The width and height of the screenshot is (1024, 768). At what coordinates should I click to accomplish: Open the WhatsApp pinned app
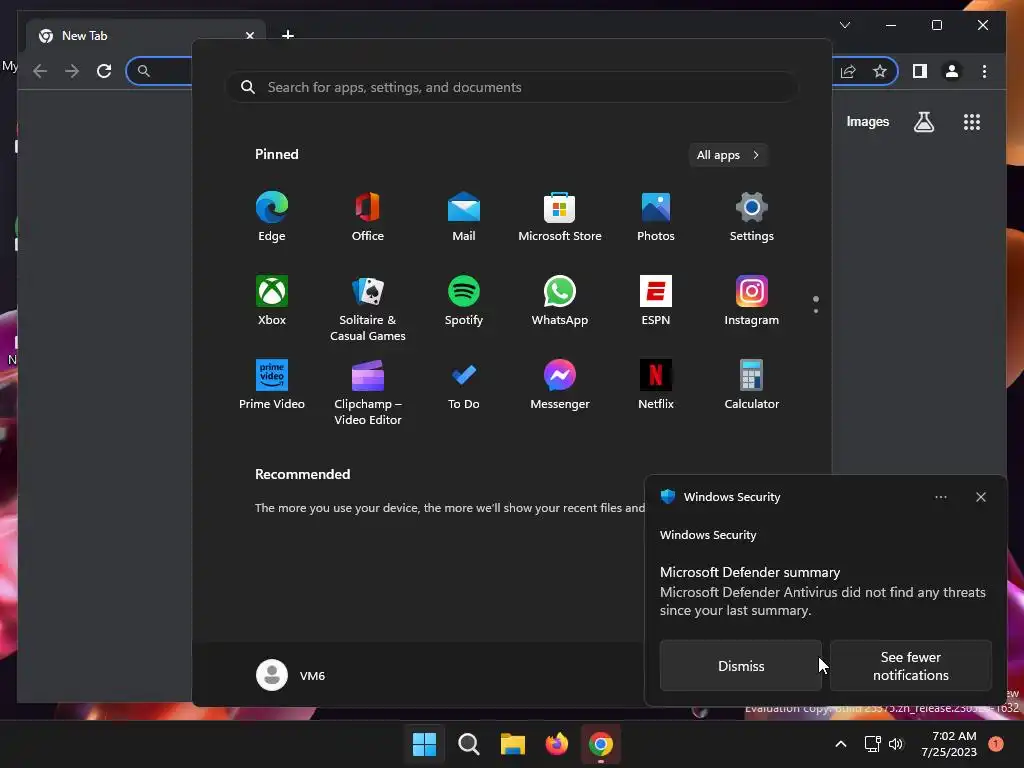tap(560, 300)
